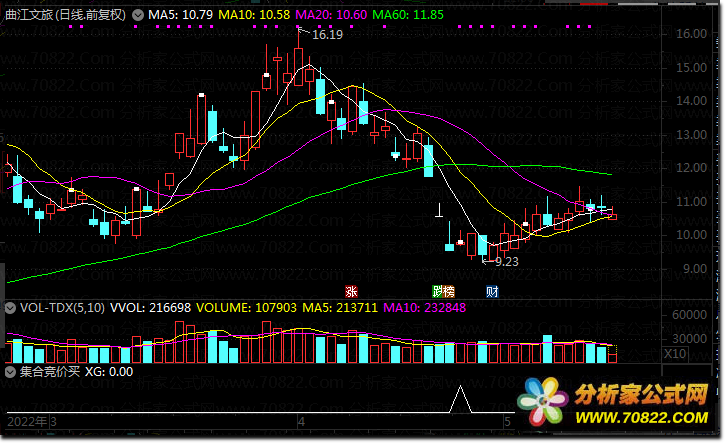Click the 16.00 price axis label

click(691, 34)
